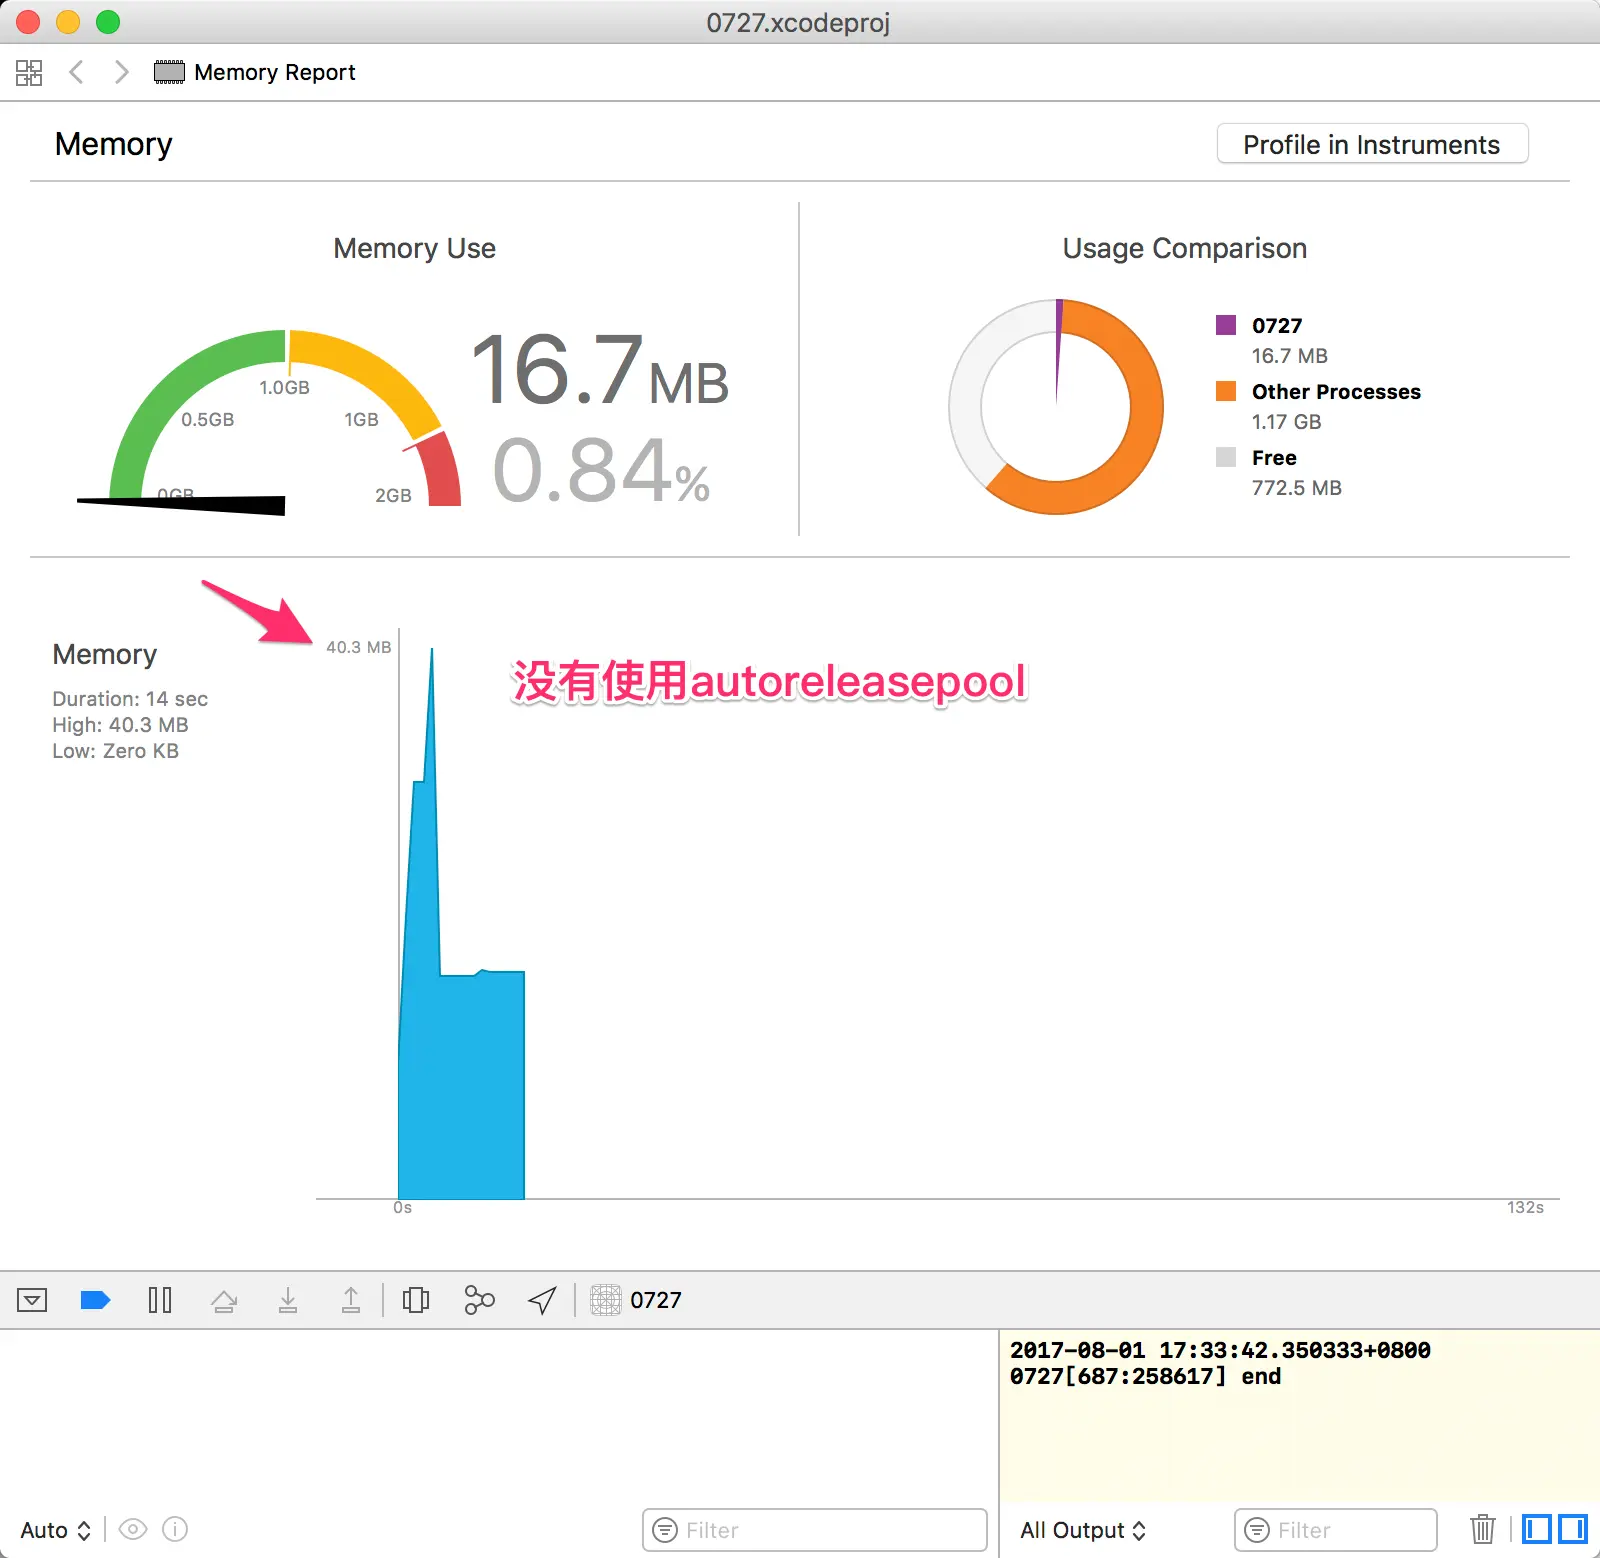Go forward with the right chevron
The width and height of the screenshot is (1600, 1558).
pyautogui.click(x=121, y=72)
